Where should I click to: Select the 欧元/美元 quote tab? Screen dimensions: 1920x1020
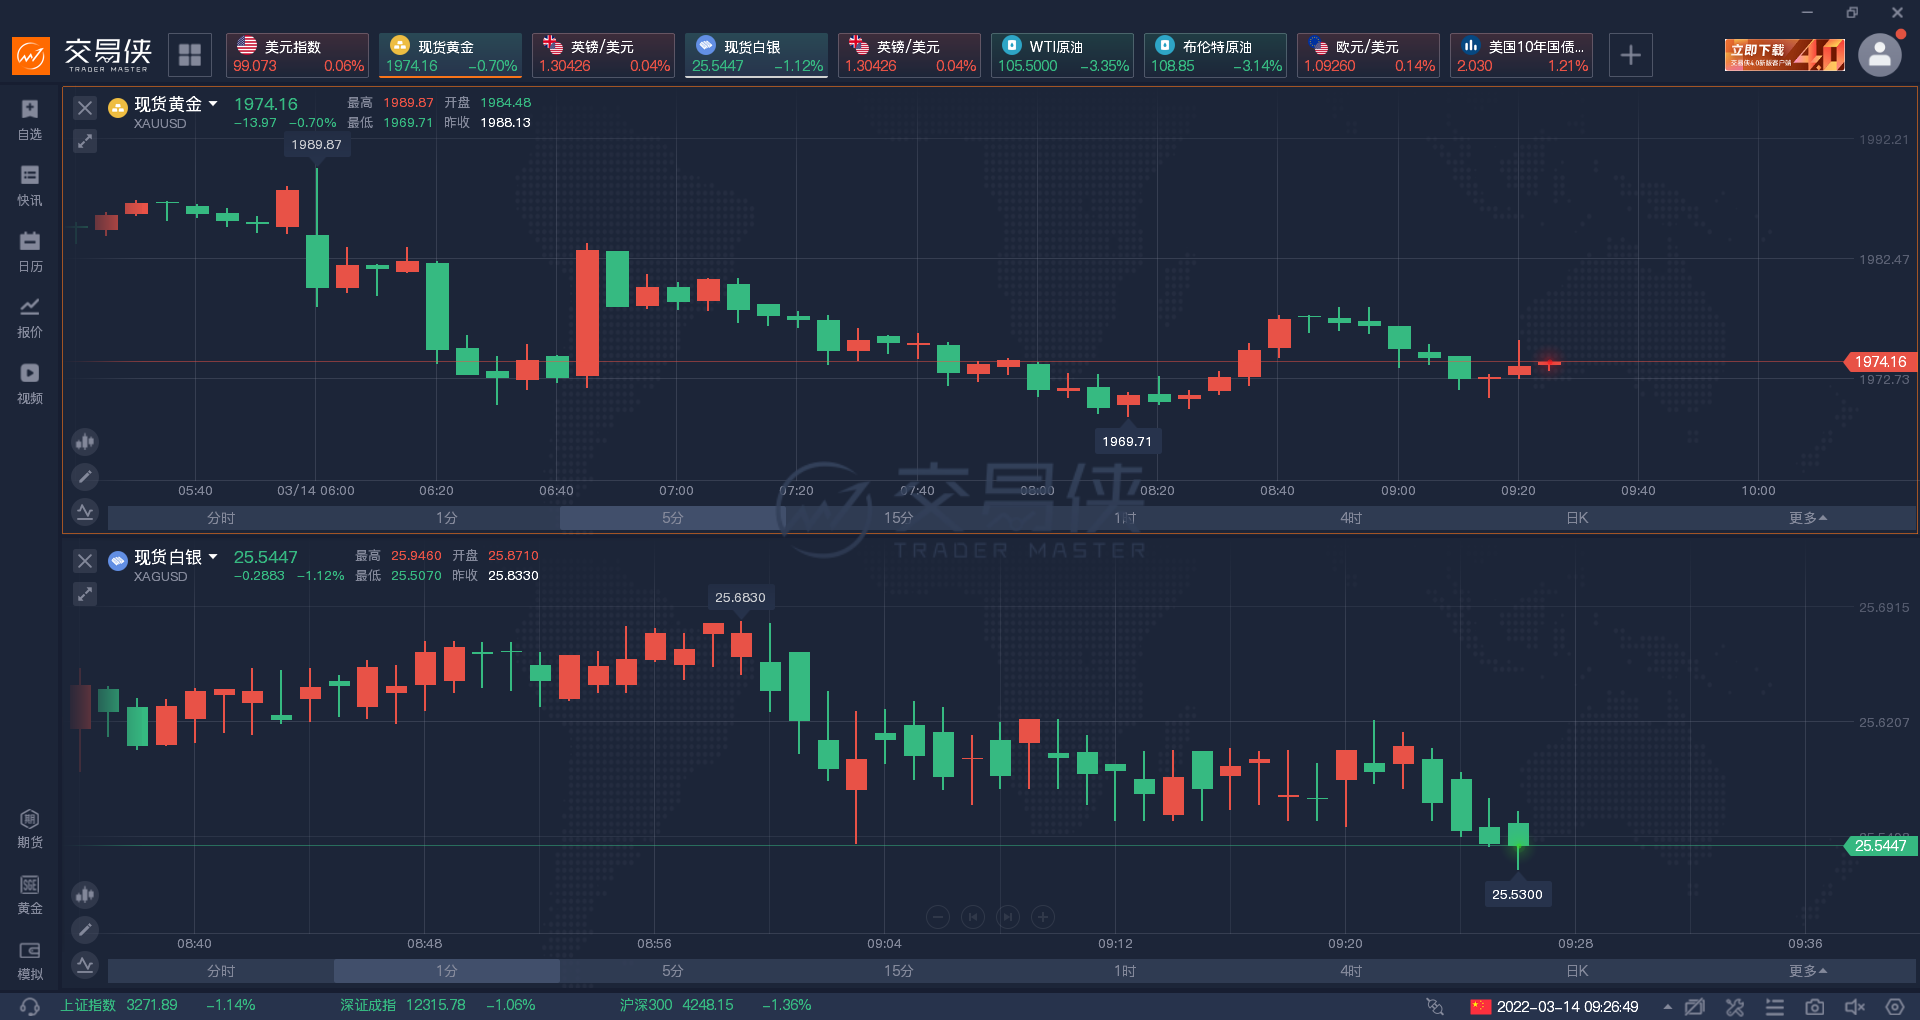pyautogui.click(x=1368, y=55)
